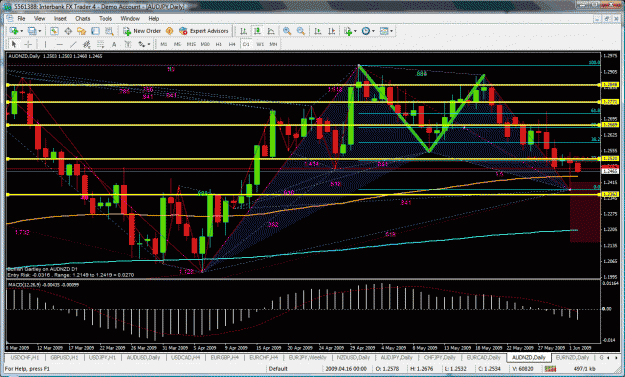Select the Text Label tool
Image resolution: width=625 pixels, height=377 pixels.
(x=128, y=44)
